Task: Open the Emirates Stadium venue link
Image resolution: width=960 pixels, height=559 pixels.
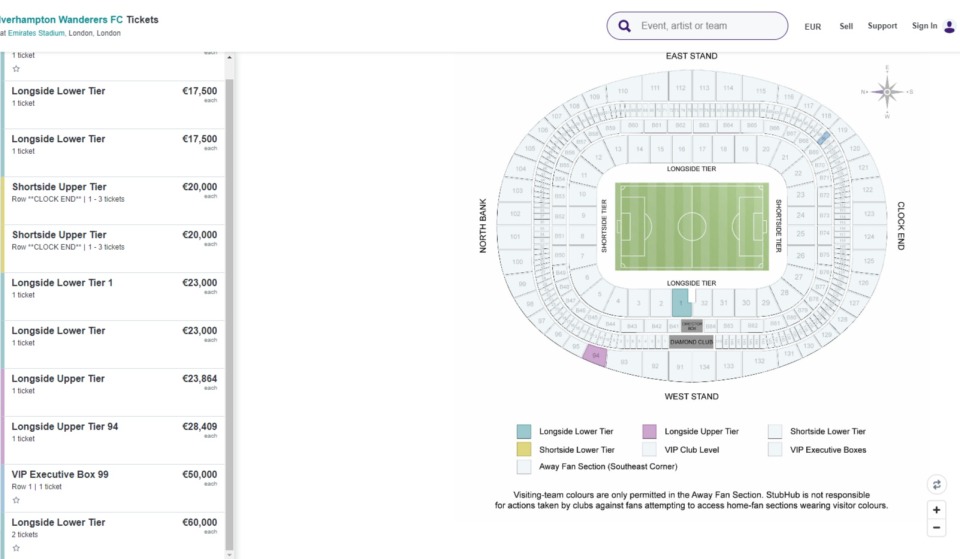Action: pyautogui.click(x=36, y=33)
